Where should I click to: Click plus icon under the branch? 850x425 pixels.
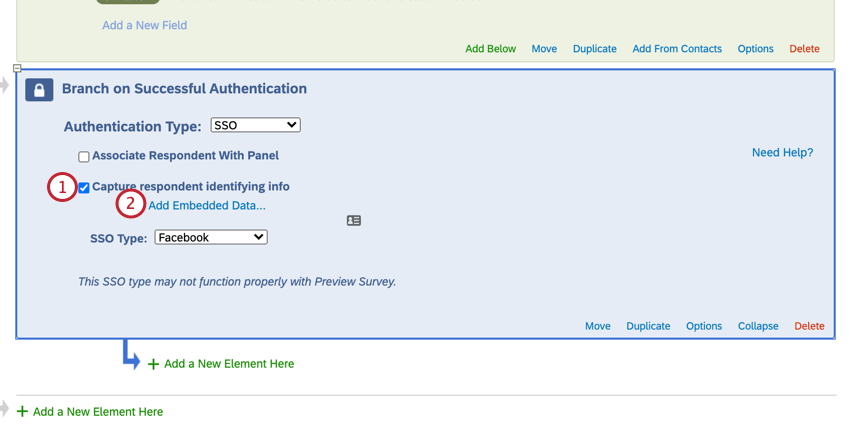point(153,364)
